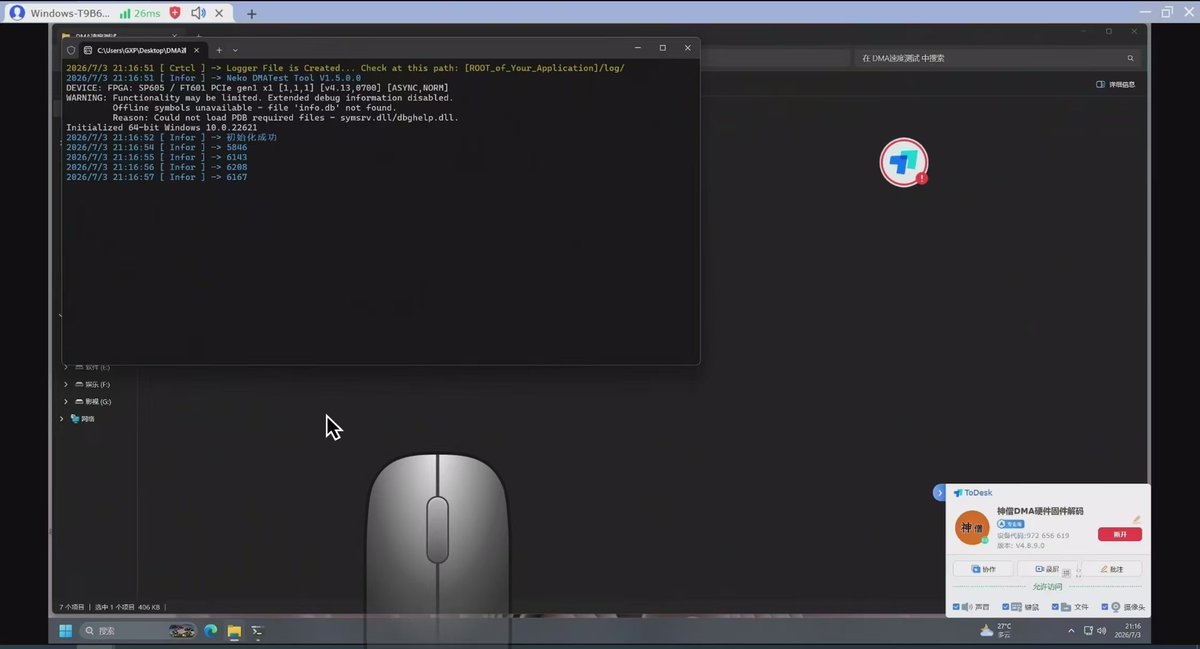
Task: Click the Explorer search magnifier icon
Action: [x=1131, y=58]
